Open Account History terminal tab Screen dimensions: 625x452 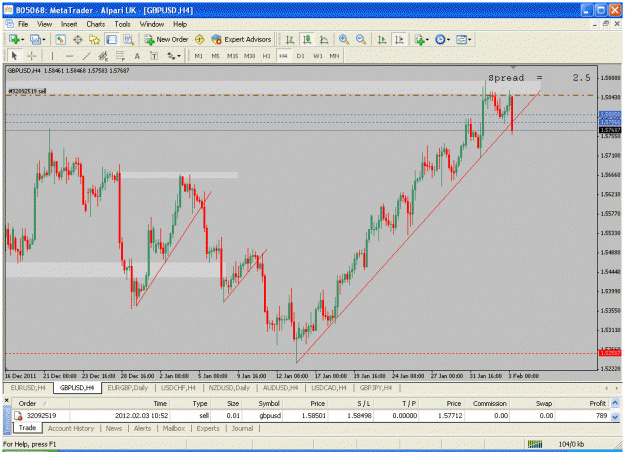click(x=71, y=428)
